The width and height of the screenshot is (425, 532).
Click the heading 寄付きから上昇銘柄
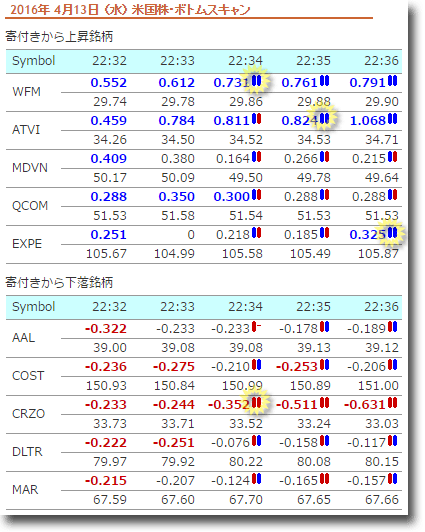click(59, 36)
